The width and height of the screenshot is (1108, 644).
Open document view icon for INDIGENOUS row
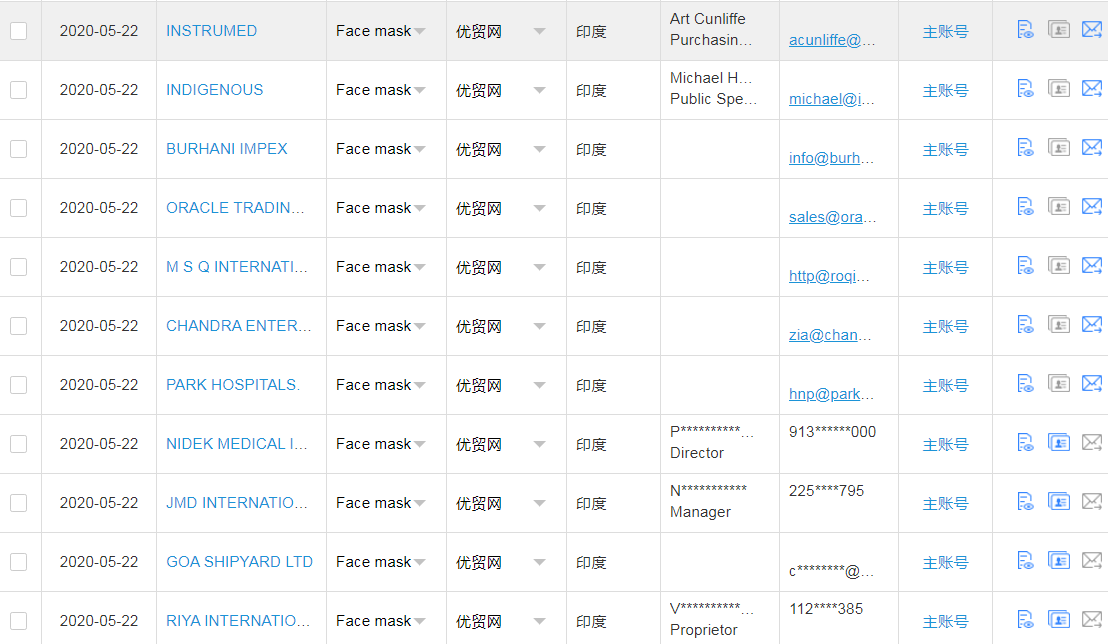pos(1025,88)
